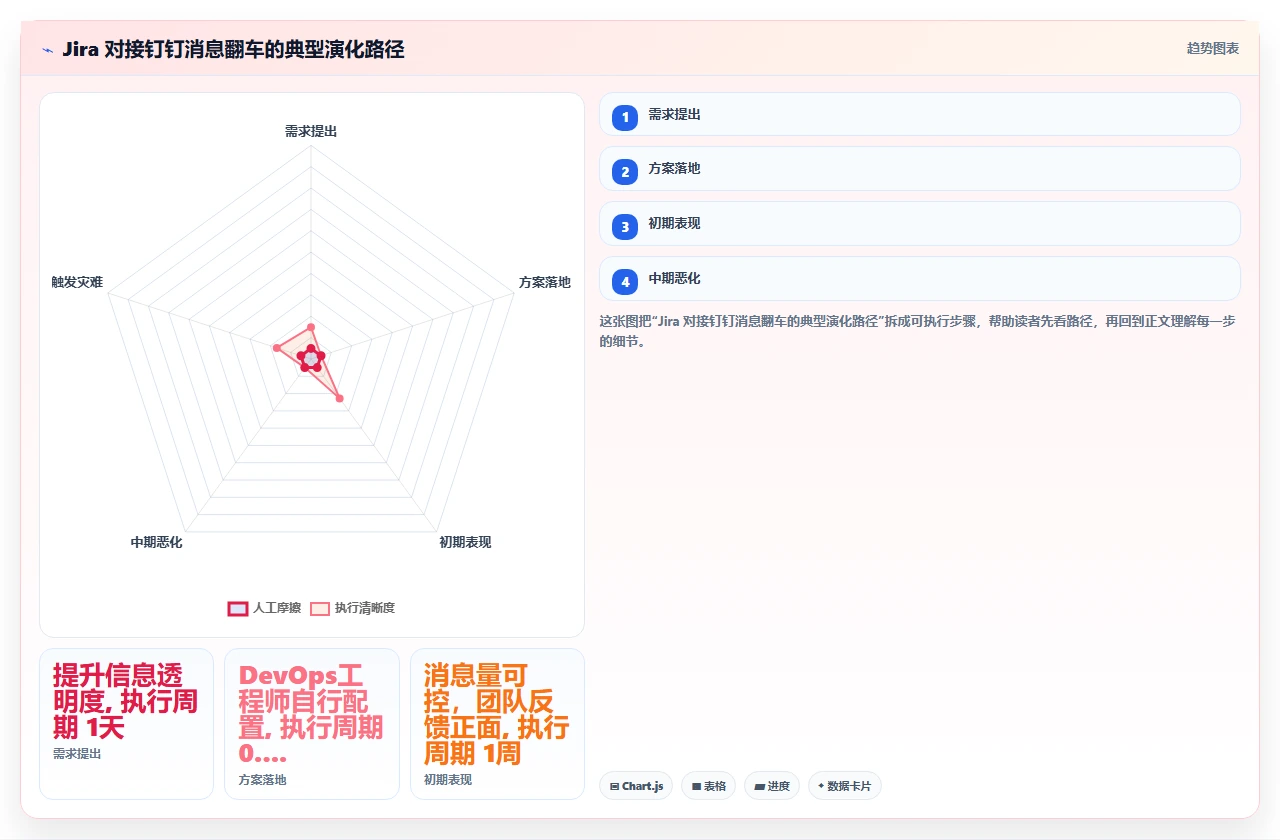Toggle the 人工摩擦 legend entry
Image resolution: width=1280 pixels, height=840 pixels.
pyautogui.click(x=265, y=608)
